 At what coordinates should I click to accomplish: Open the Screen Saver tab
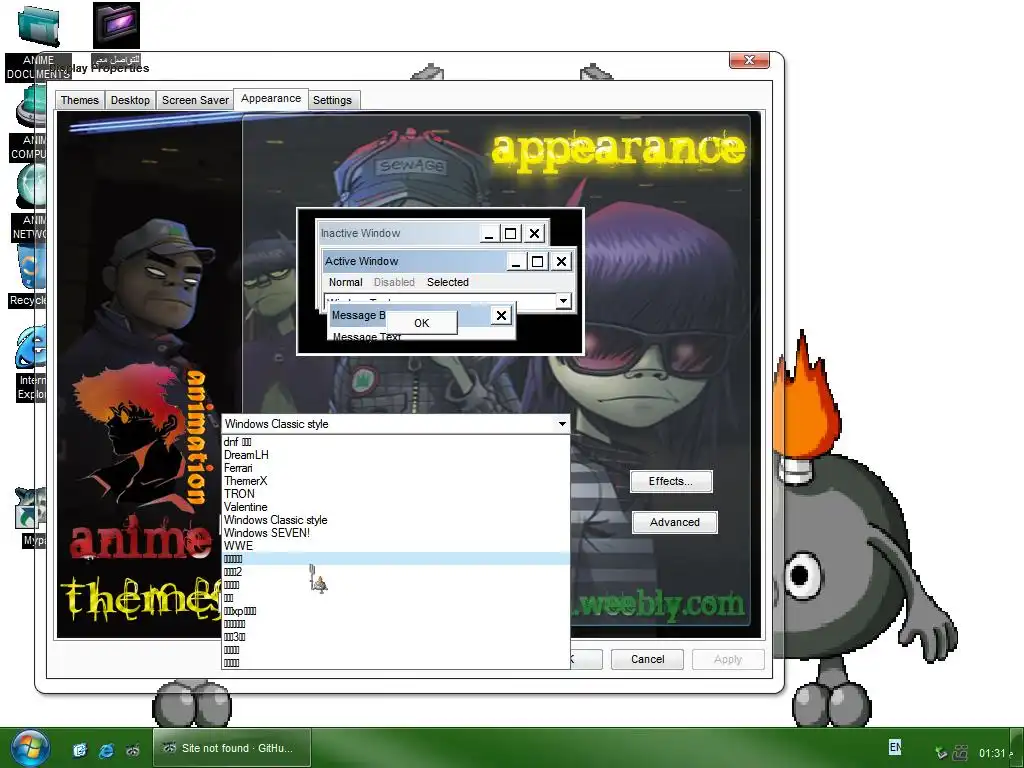195,100
